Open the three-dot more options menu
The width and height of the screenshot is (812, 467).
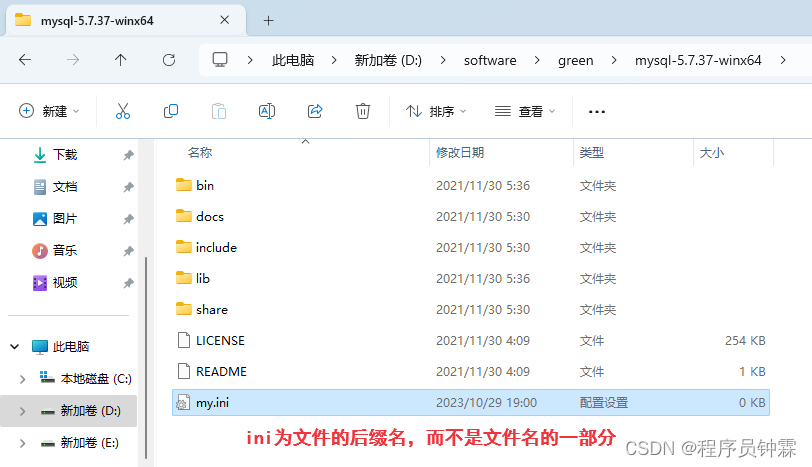597,111
